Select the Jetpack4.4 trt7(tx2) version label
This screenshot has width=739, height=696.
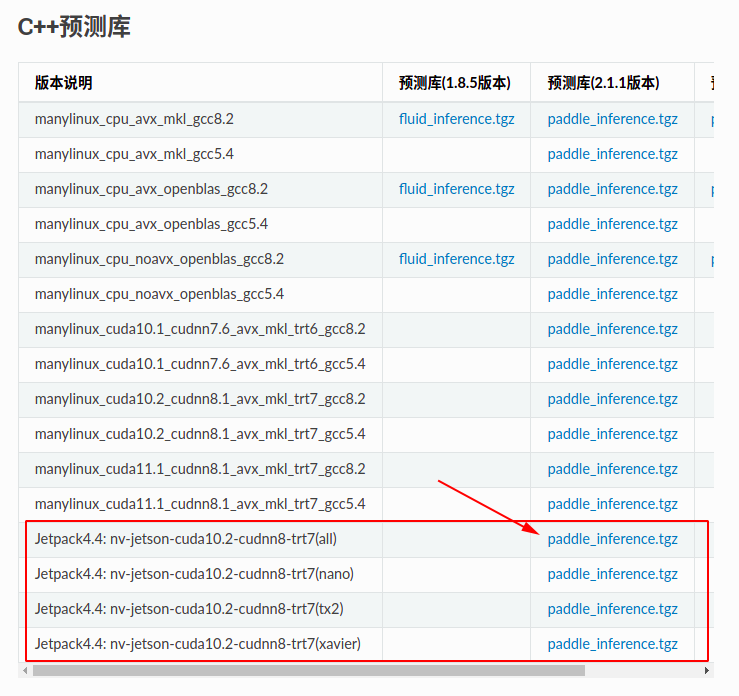coord(189,609)
